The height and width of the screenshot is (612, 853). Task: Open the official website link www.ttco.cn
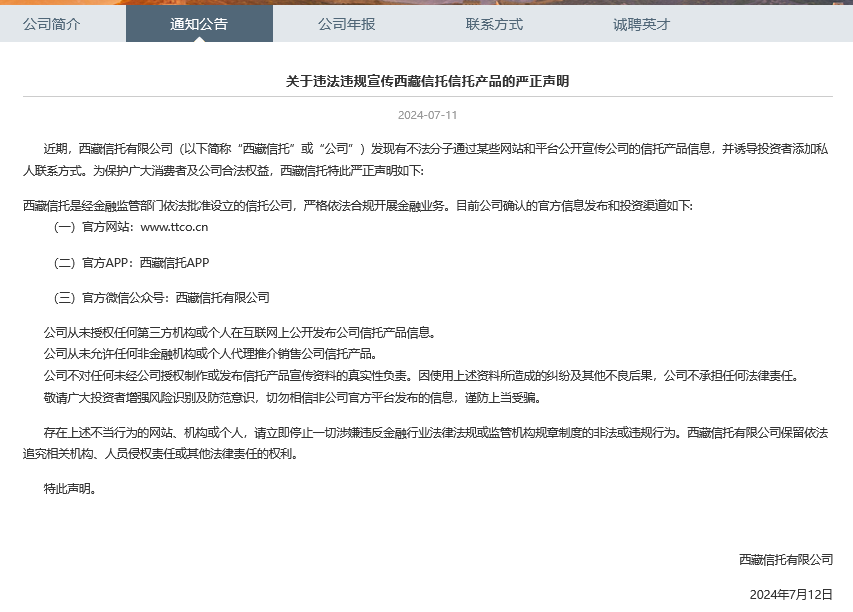(x=172, y=226)
